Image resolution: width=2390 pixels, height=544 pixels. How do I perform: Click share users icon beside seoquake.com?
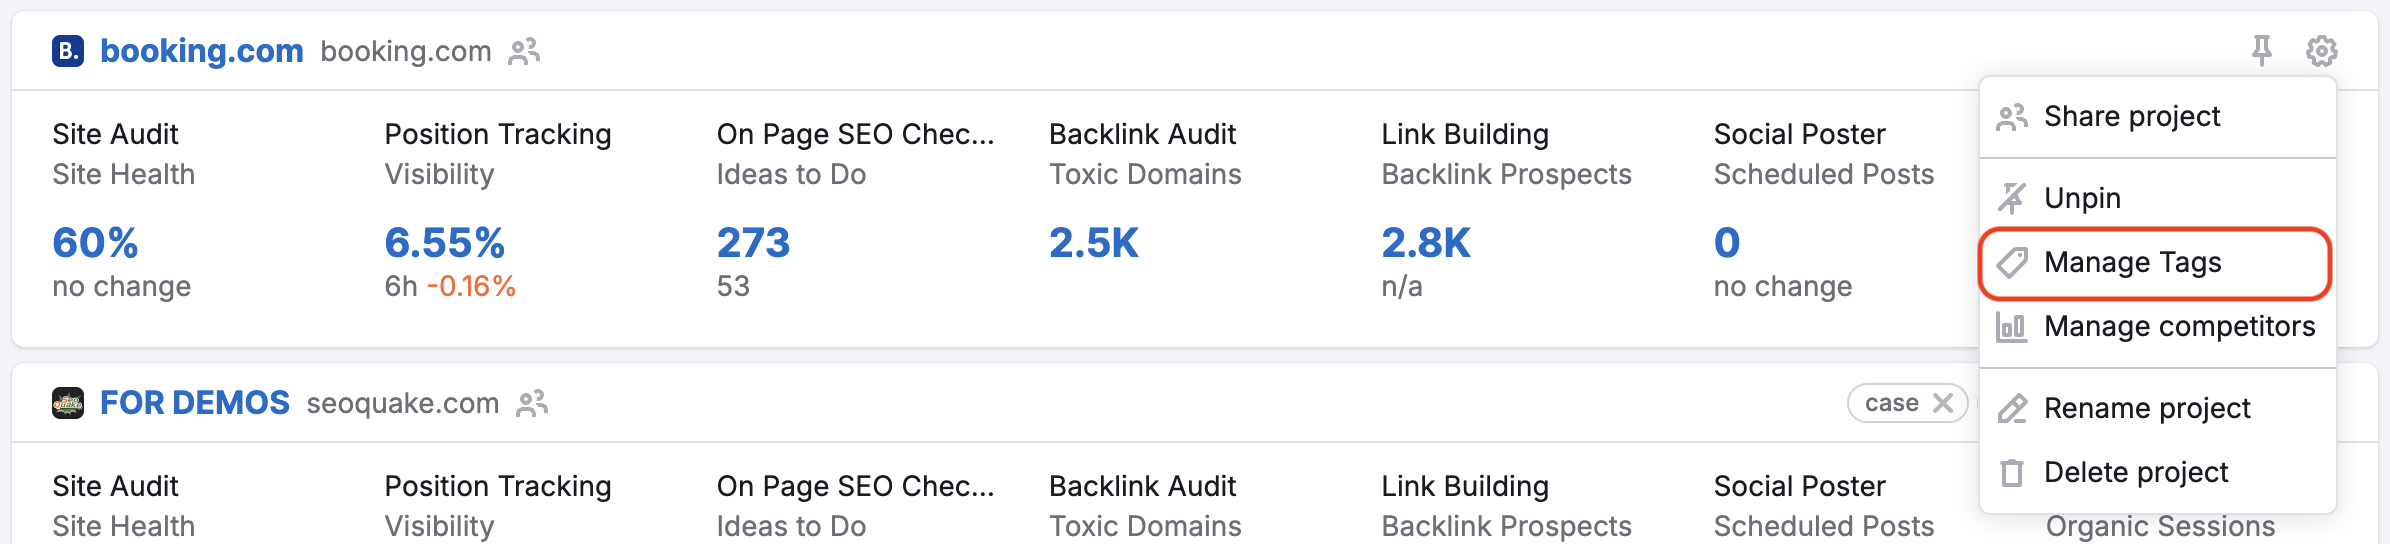coord(532,403)
